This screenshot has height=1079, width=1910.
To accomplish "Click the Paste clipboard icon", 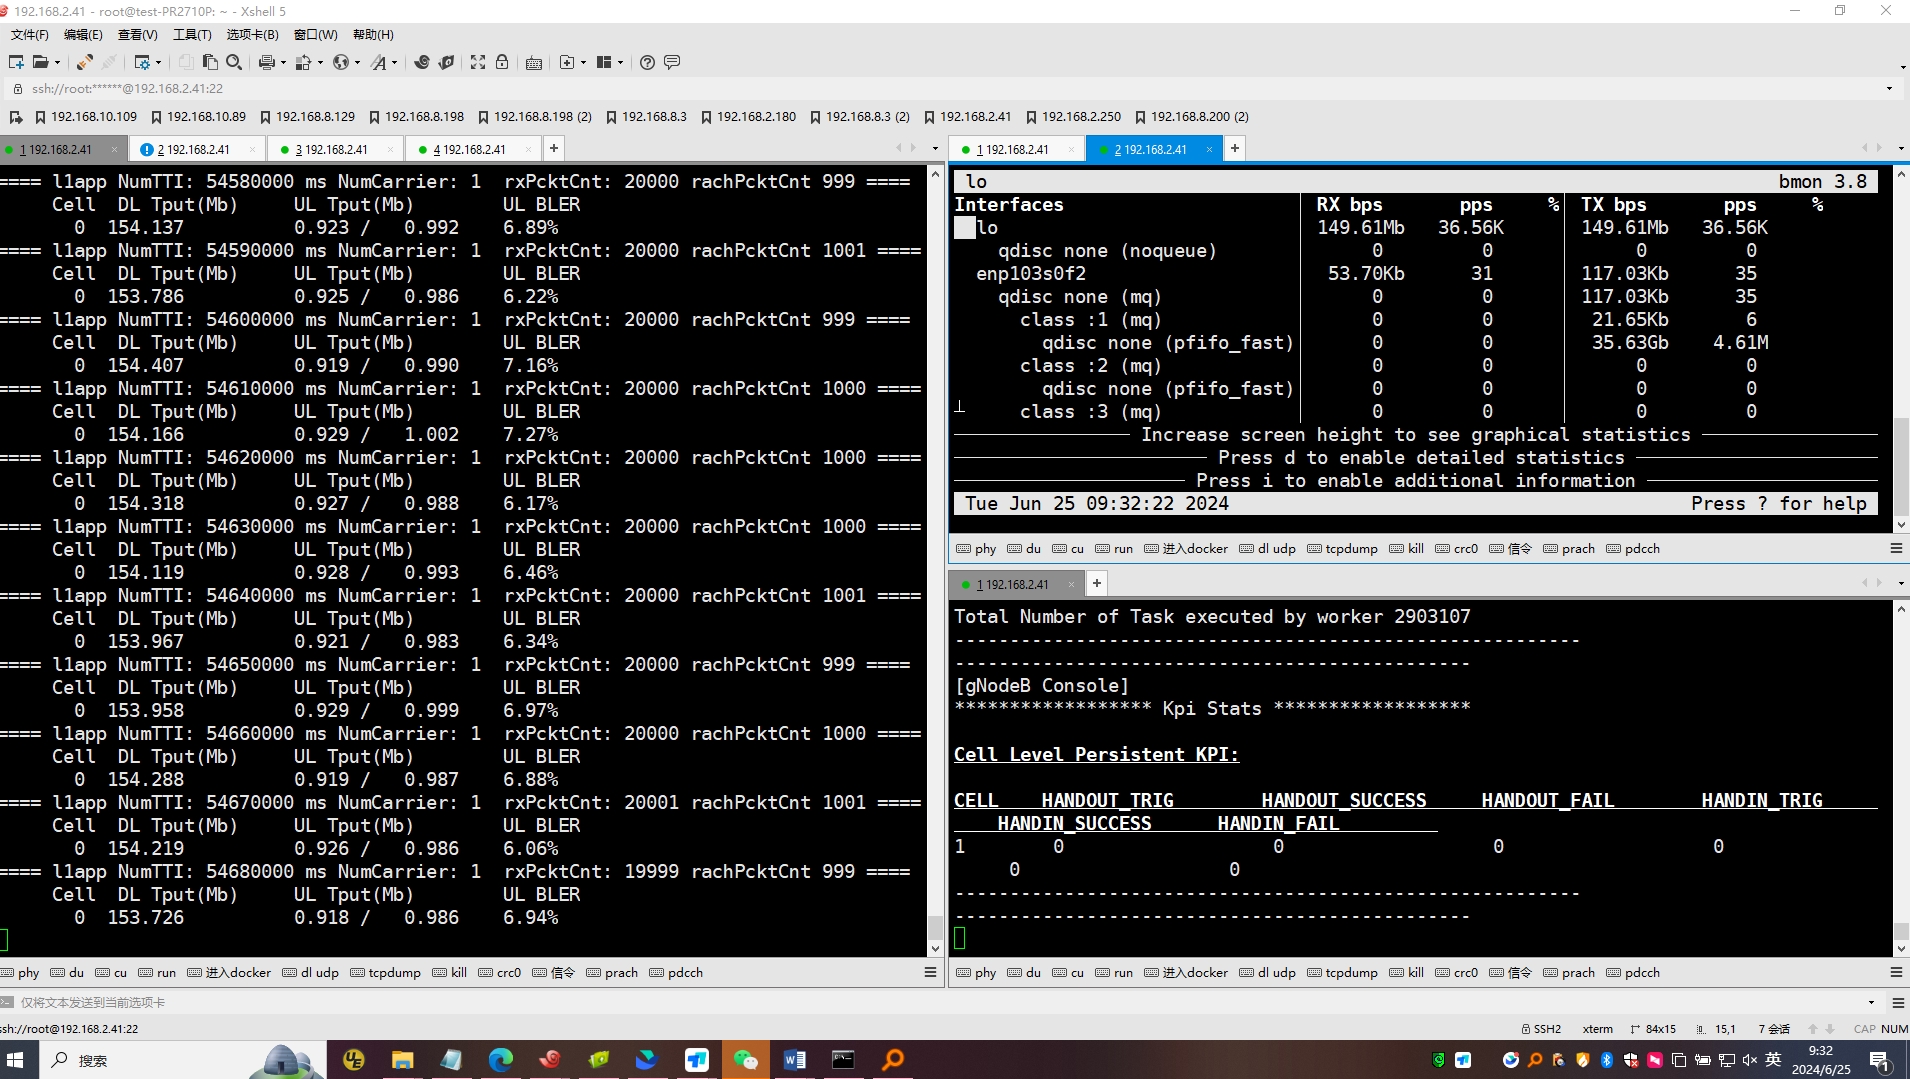I will (210, 62).
